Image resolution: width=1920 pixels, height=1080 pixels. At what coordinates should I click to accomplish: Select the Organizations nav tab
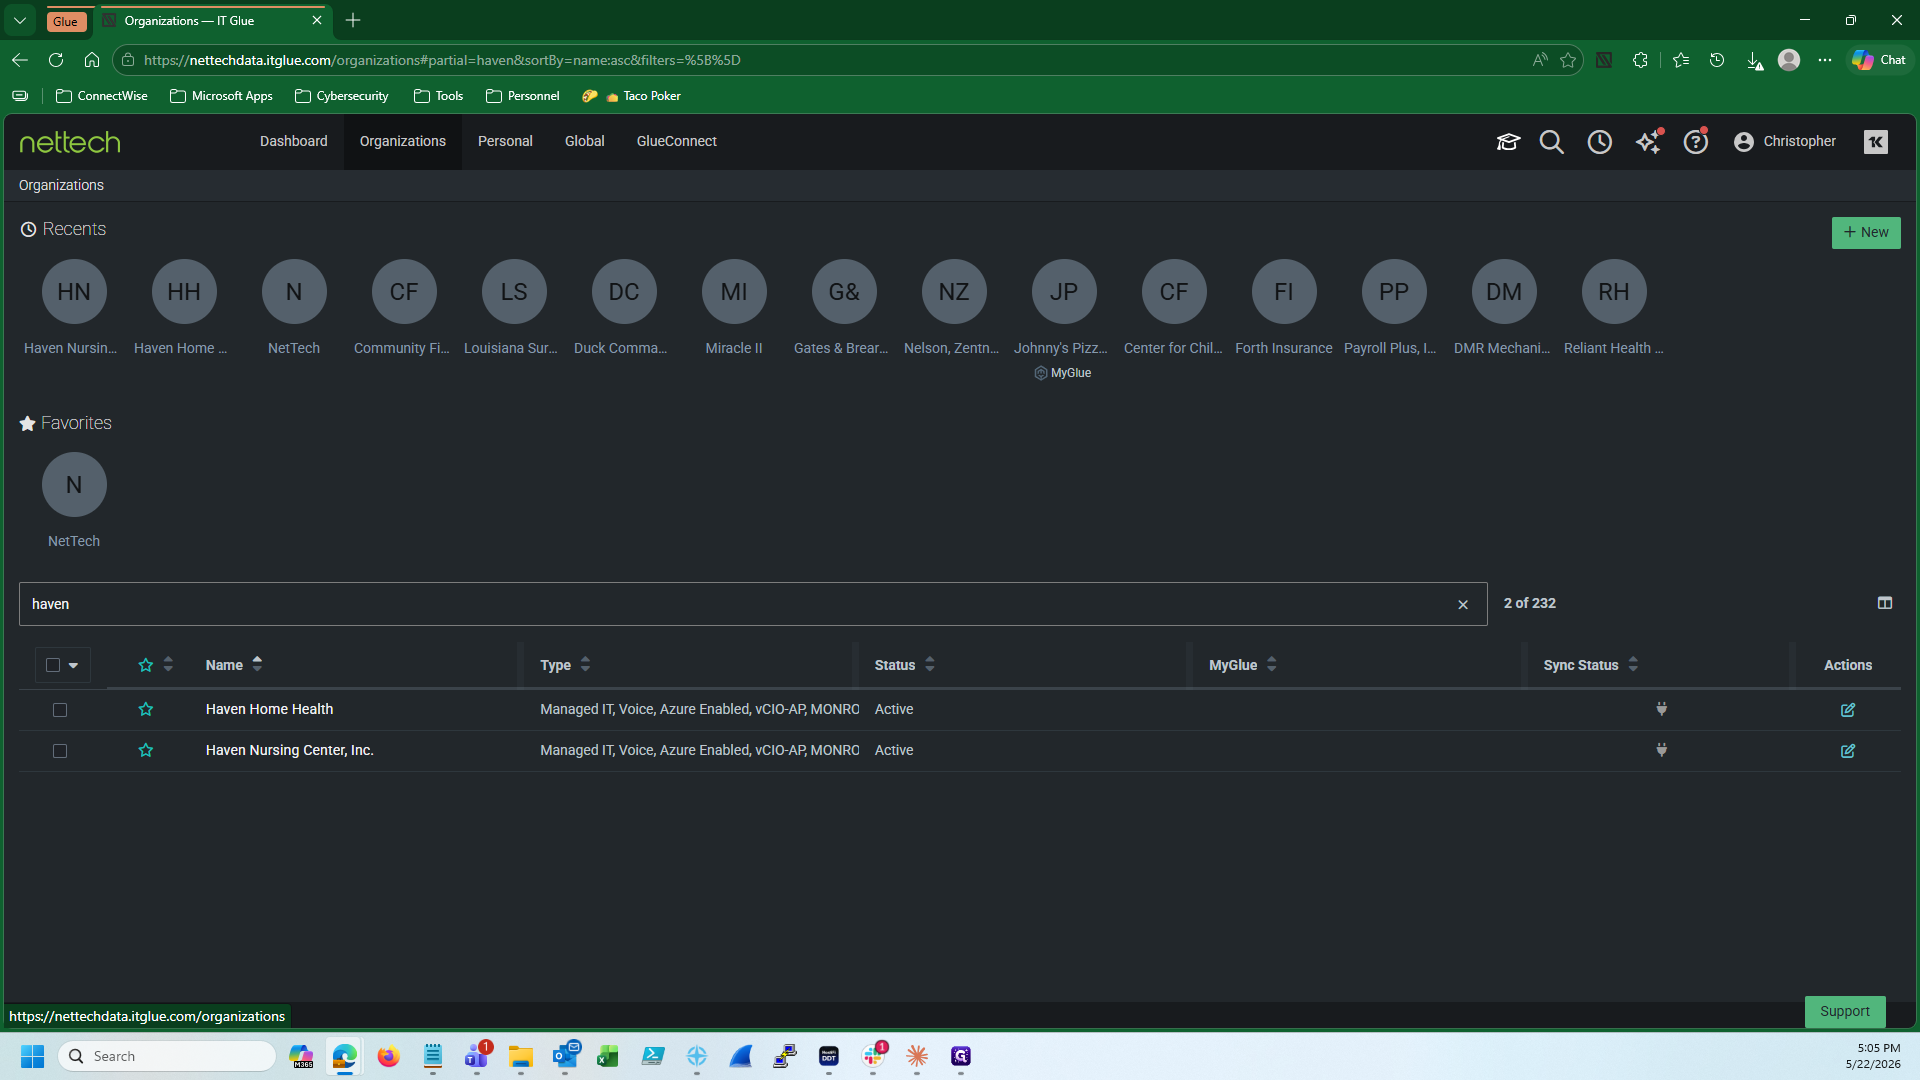[x=403, y=141]
